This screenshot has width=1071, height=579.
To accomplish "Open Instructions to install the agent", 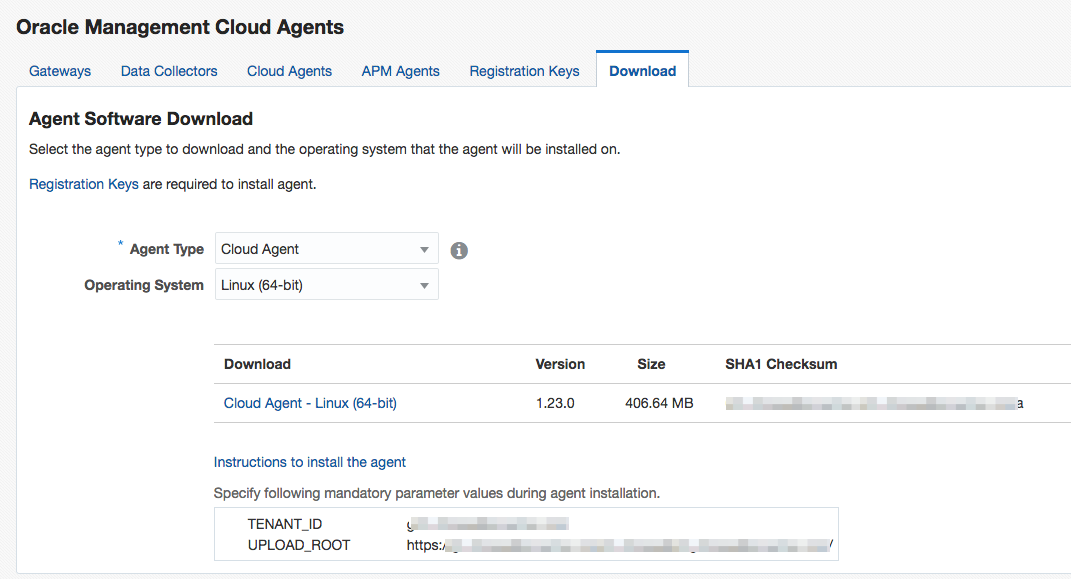I will pos(310,462).
